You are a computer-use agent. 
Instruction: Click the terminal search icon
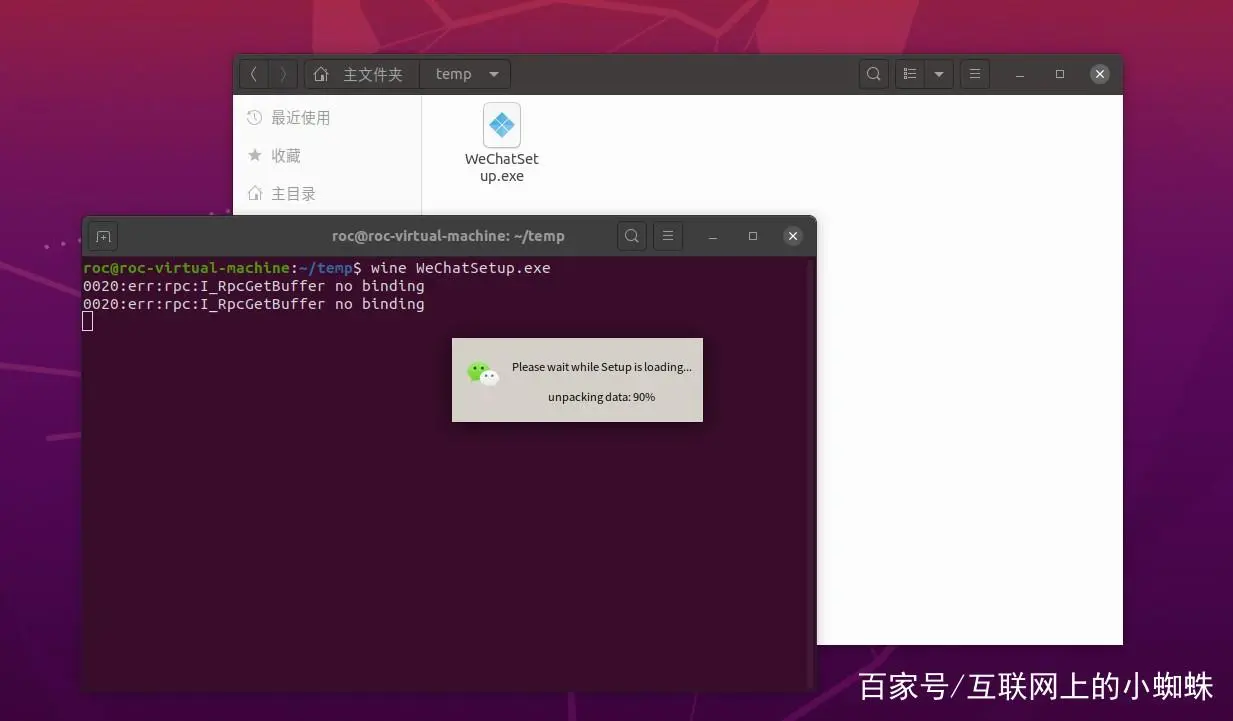(x=631, y=236)
